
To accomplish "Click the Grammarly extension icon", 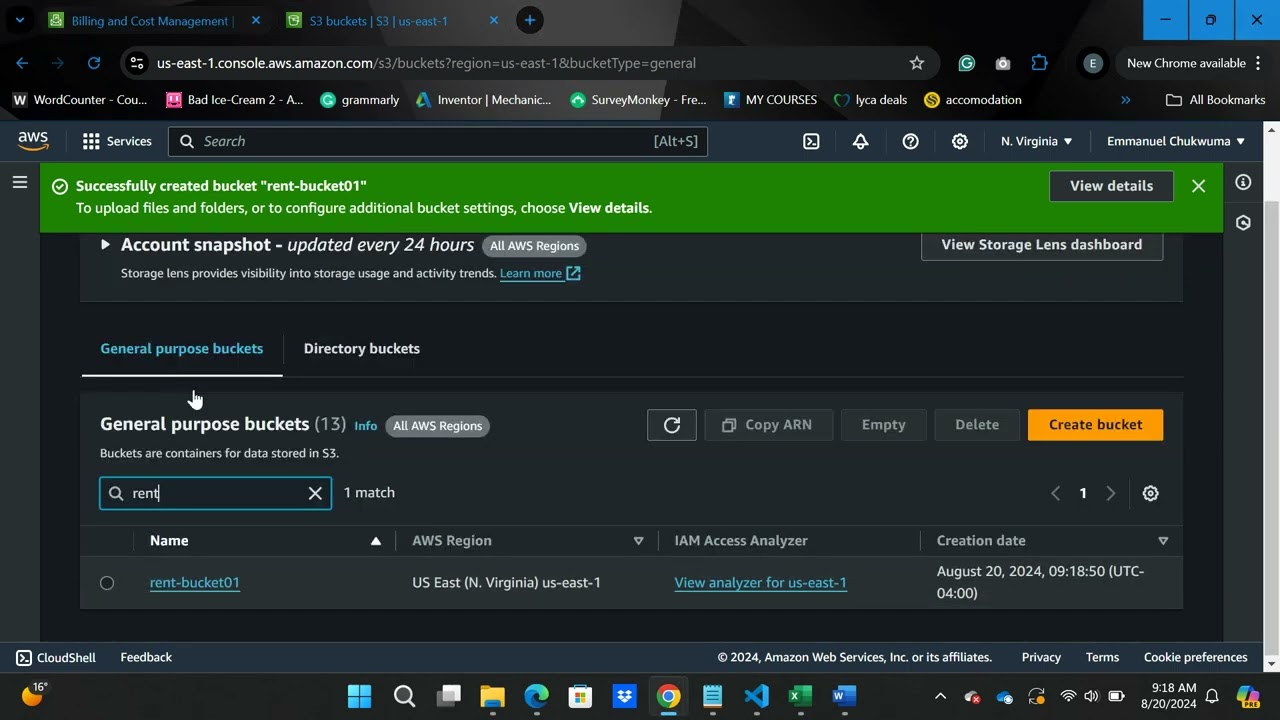I will (x=966, y=63).
